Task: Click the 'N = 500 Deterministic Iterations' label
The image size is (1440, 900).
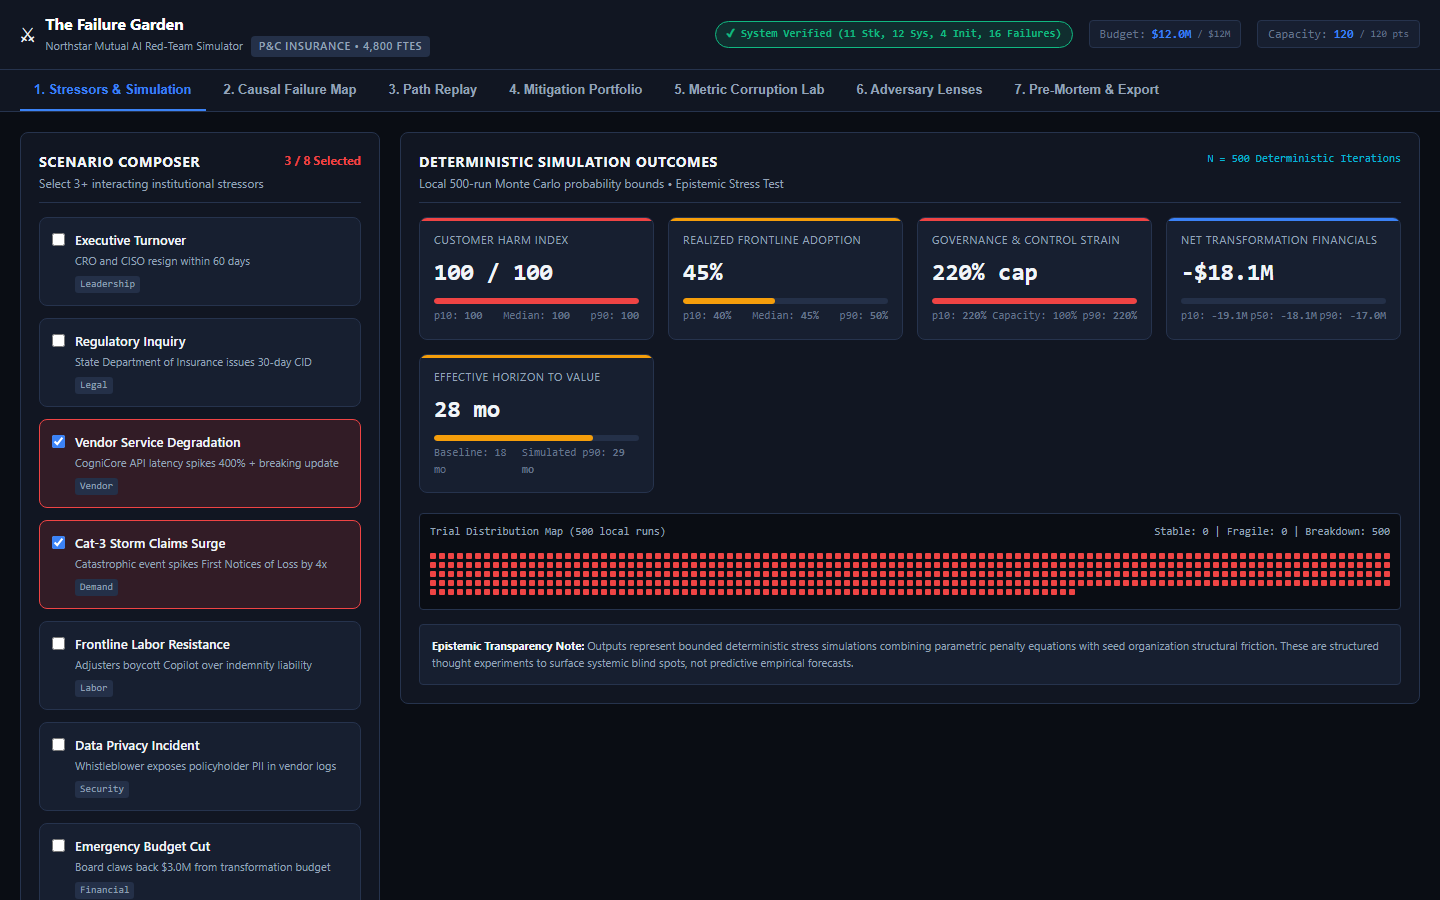Action: [1304, 159]
